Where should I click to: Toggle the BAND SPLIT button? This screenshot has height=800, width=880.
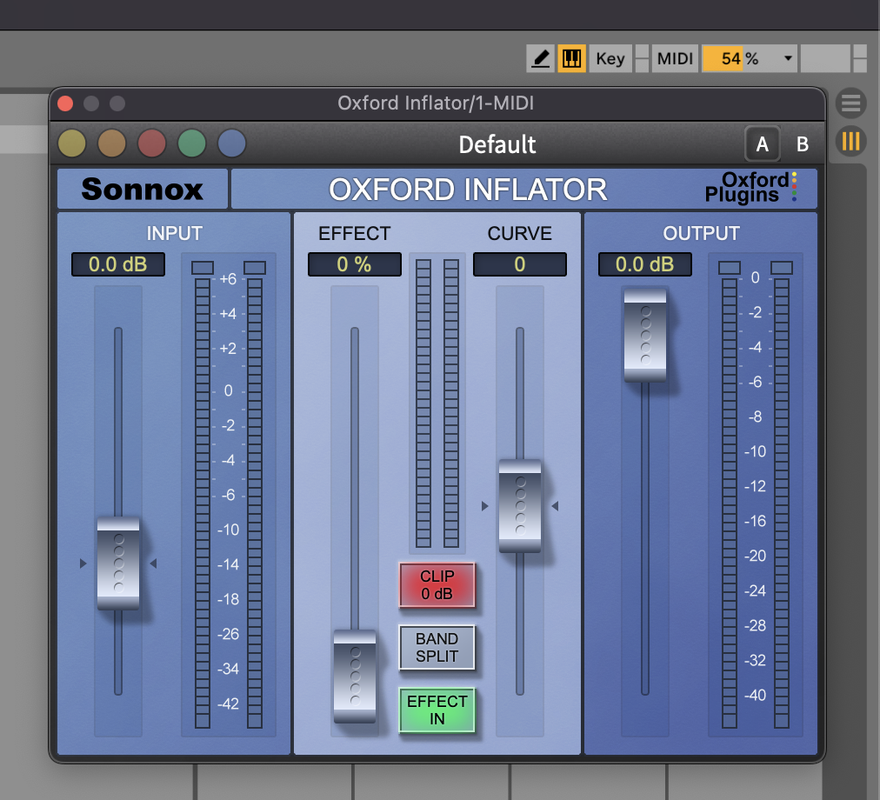(x=437, y=647)
